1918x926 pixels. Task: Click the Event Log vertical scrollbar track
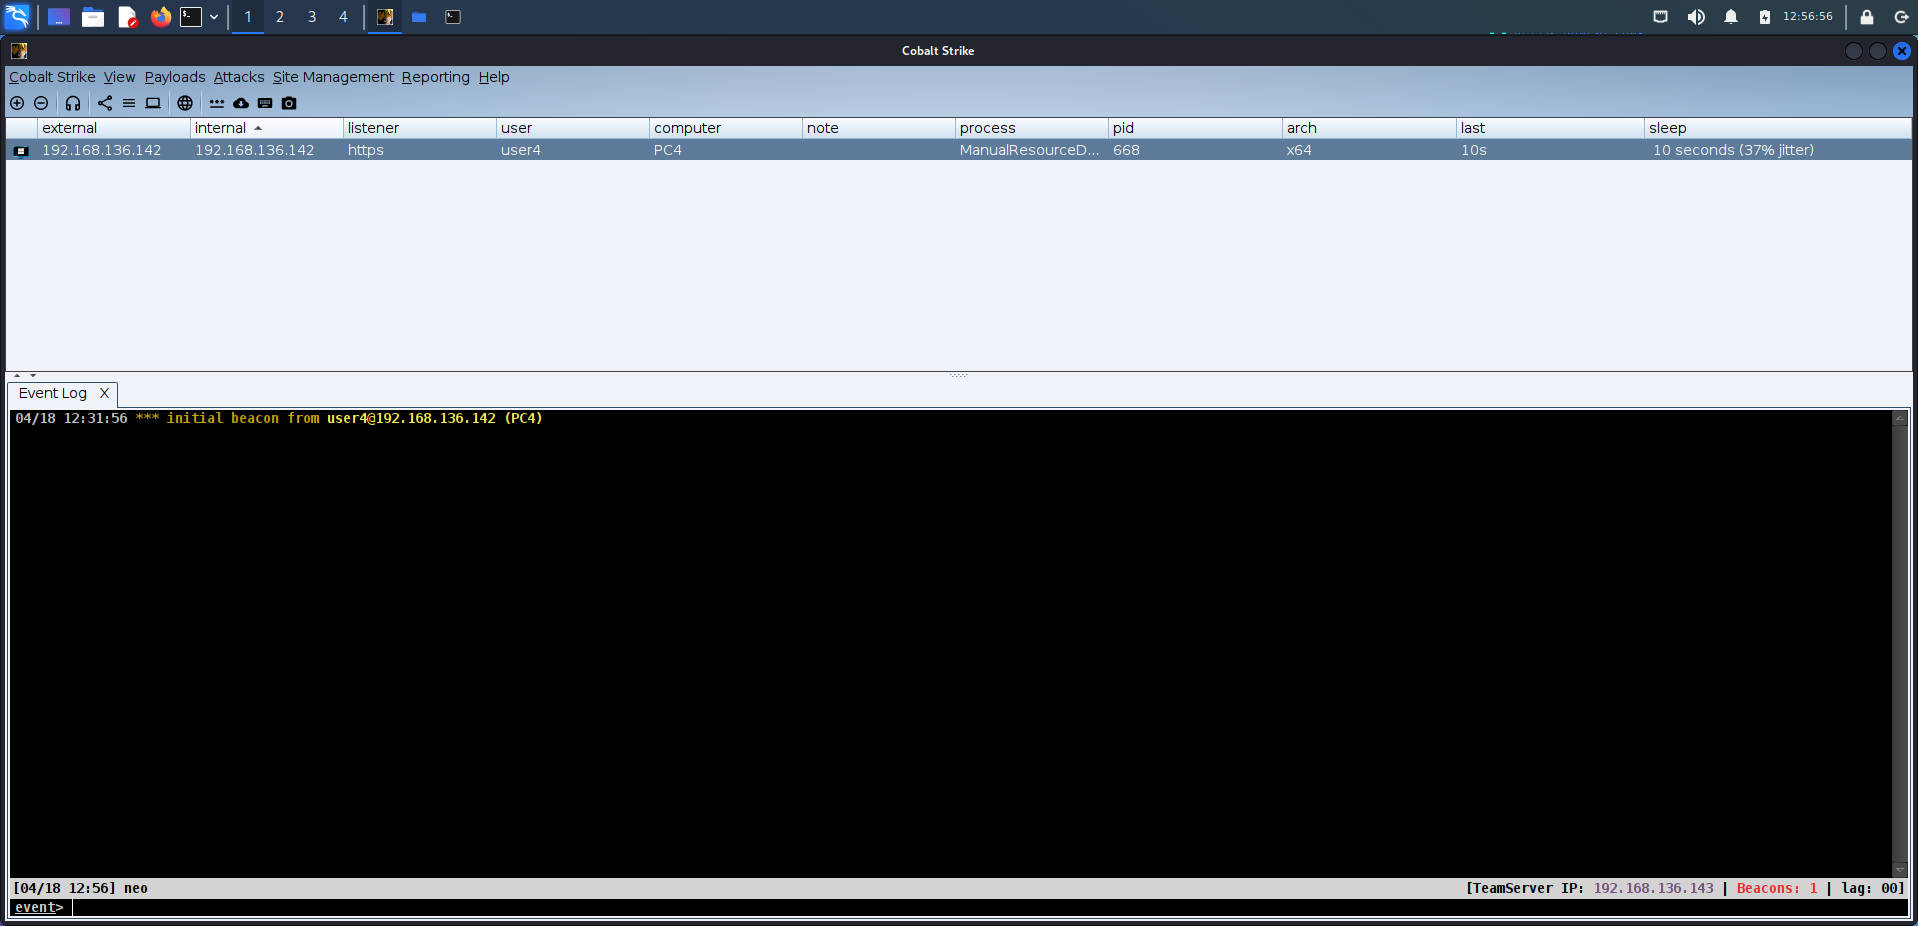(x=1900, y=644)
